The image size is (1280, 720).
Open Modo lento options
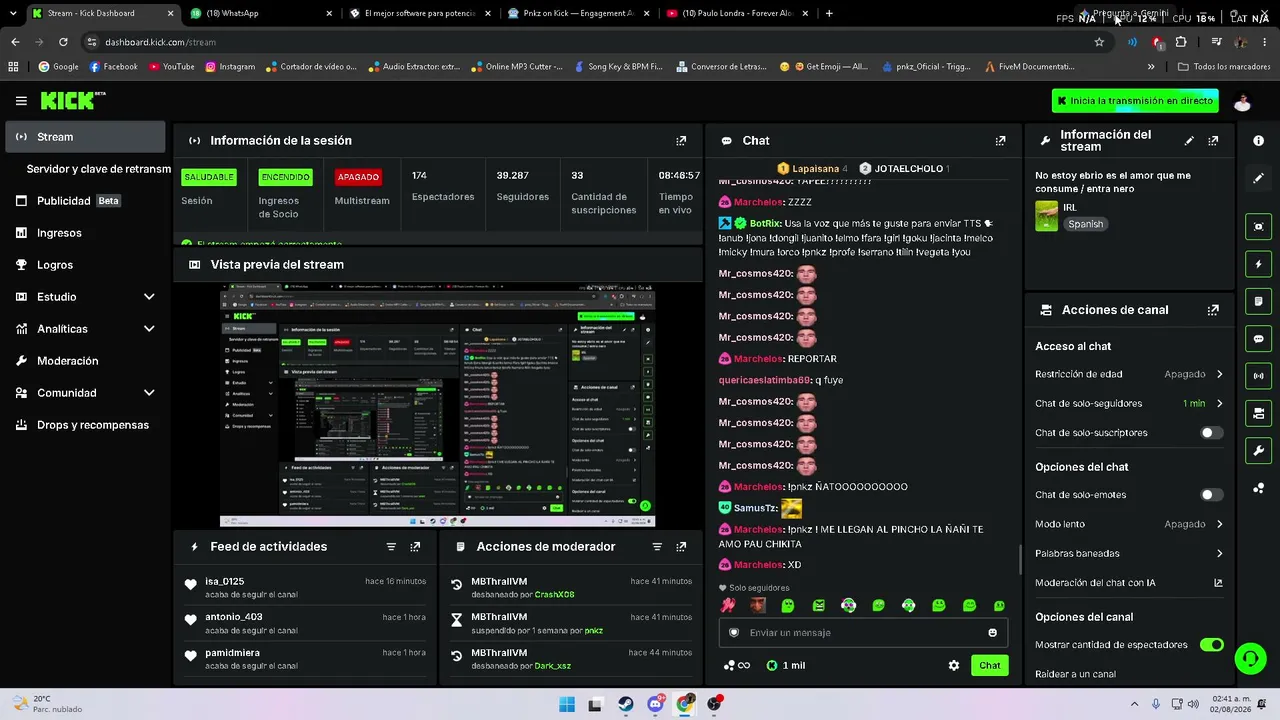pos(1129,524)
